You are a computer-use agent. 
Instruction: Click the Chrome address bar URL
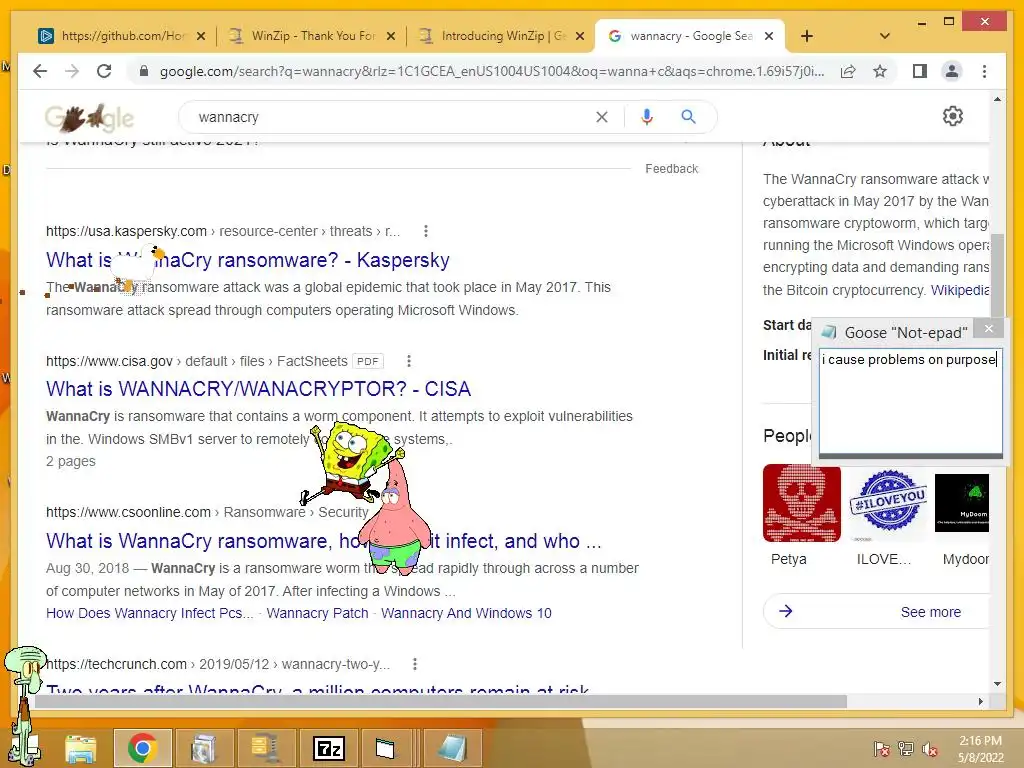[x=491, y=71]
